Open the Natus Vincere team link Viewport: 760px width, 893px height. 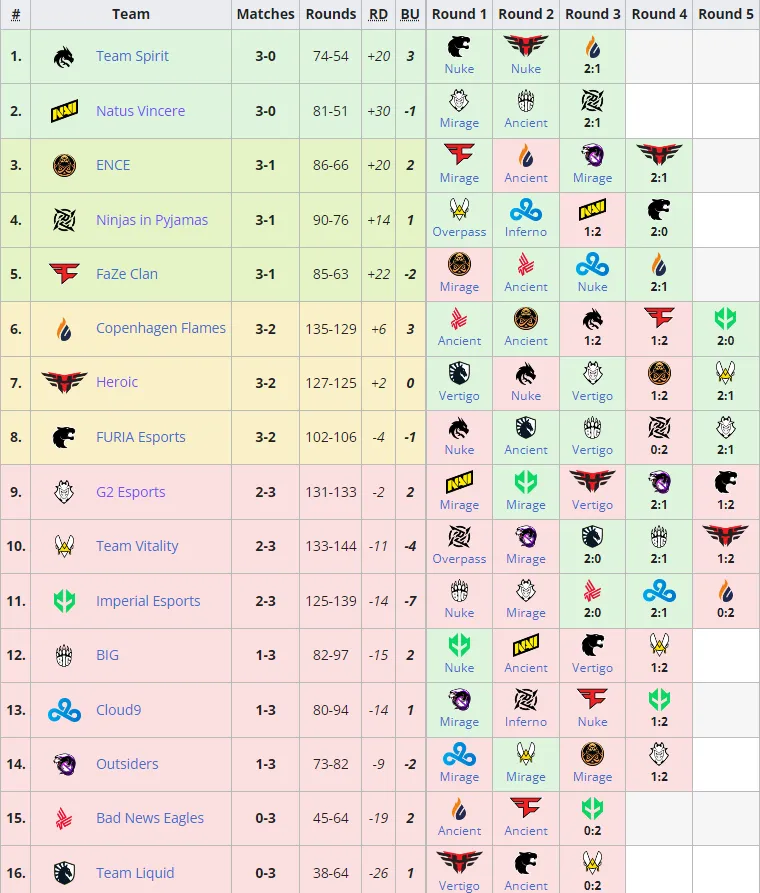click(140, 111)
